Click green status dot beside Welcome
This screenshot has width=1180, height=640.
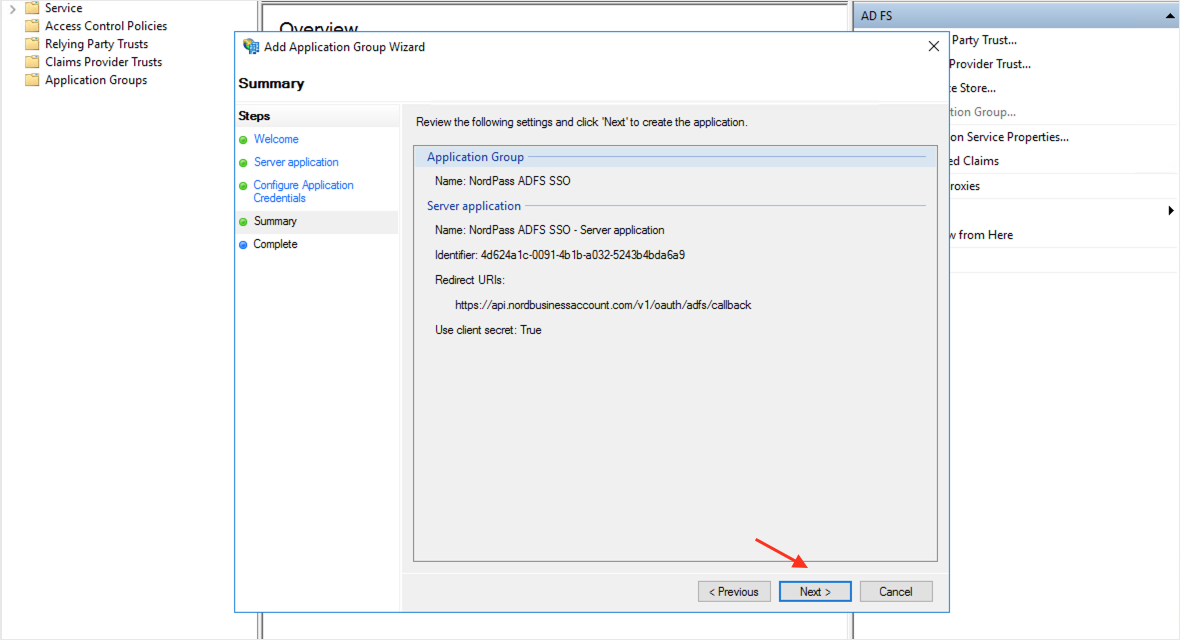243,140
